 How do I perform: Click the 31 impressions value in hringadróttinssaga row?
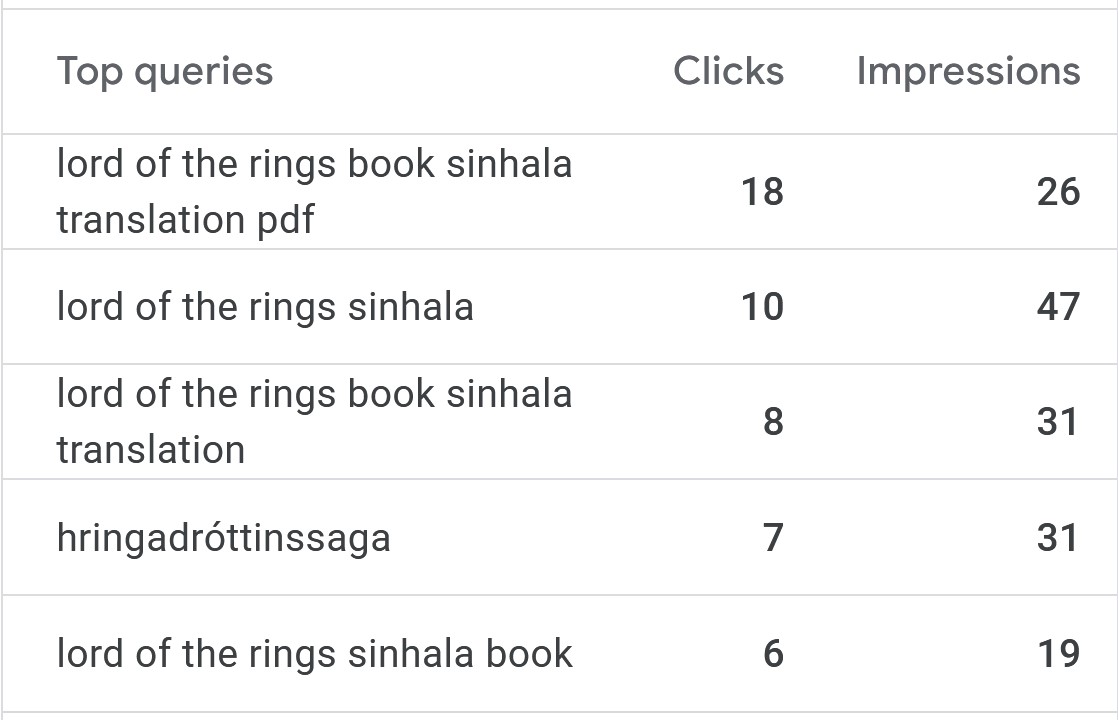pyautogui.click(x=1058, y=538)
